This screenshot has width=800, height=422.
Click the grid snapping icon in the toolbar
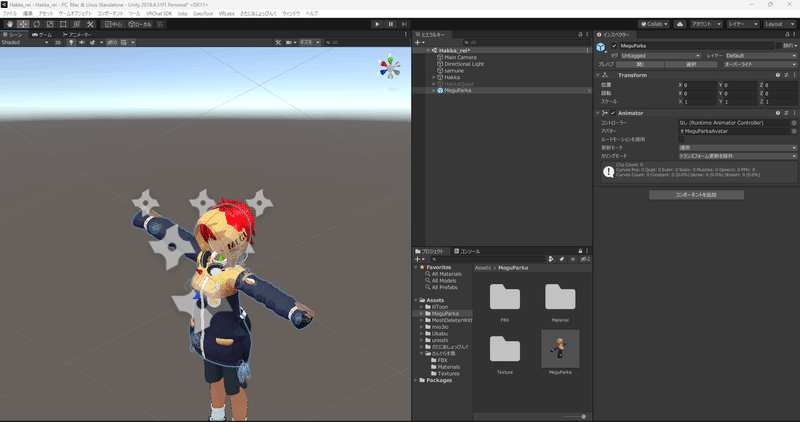160,24
